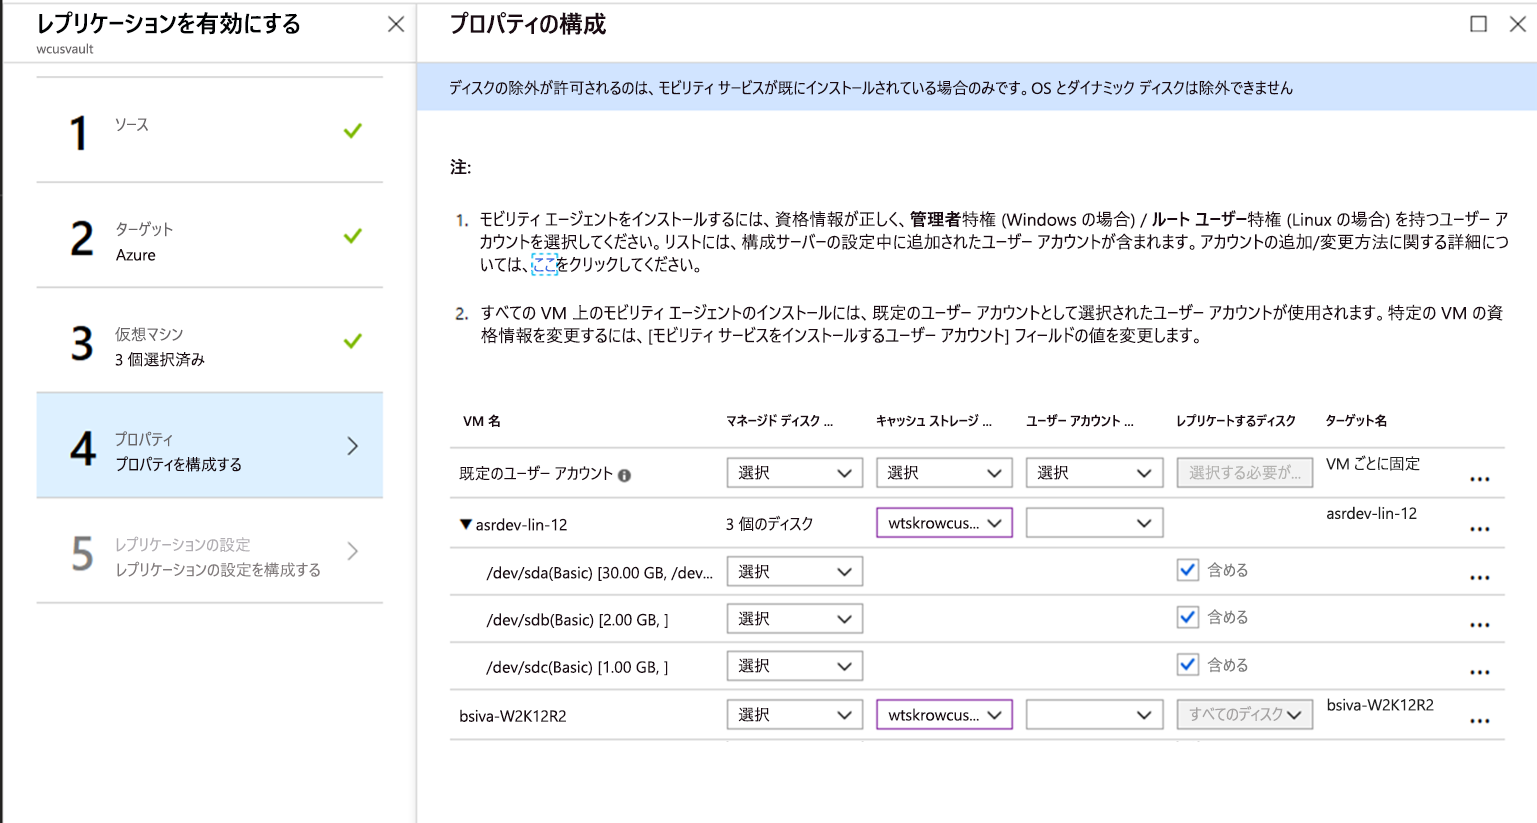The height and width of the screenshot is (823, 1537).
Task: Click the ユーザー アカウント column header
Action: (1080, 421)
